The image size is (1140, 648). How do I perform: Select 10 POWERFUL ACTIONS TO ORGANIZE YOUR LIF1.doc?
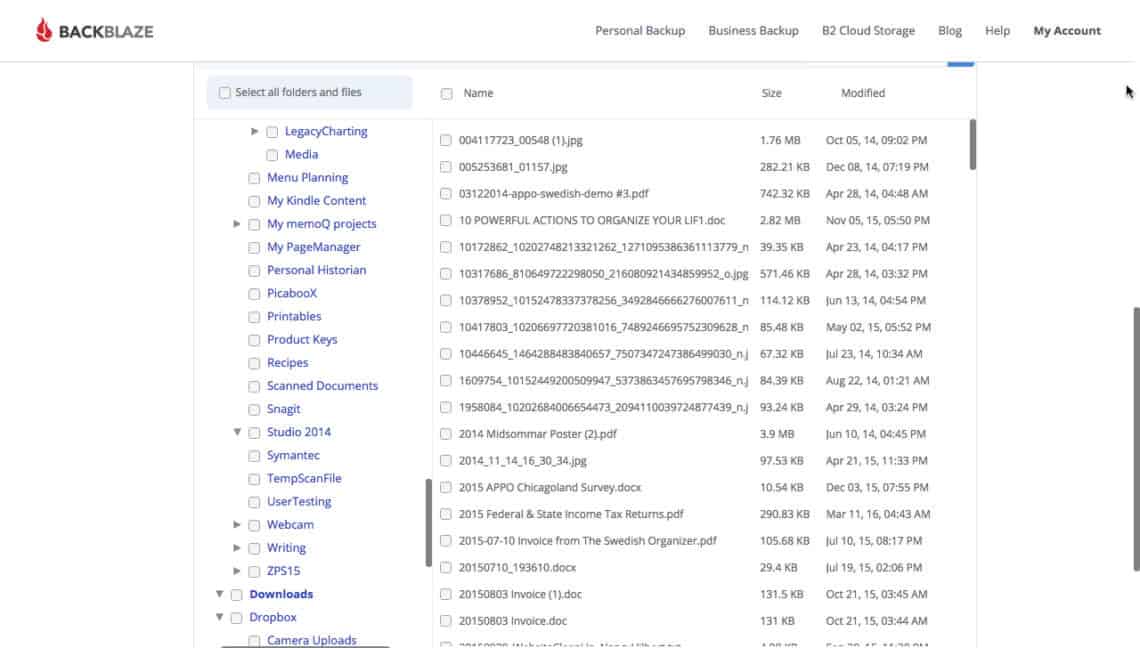[x=592, y=220]
